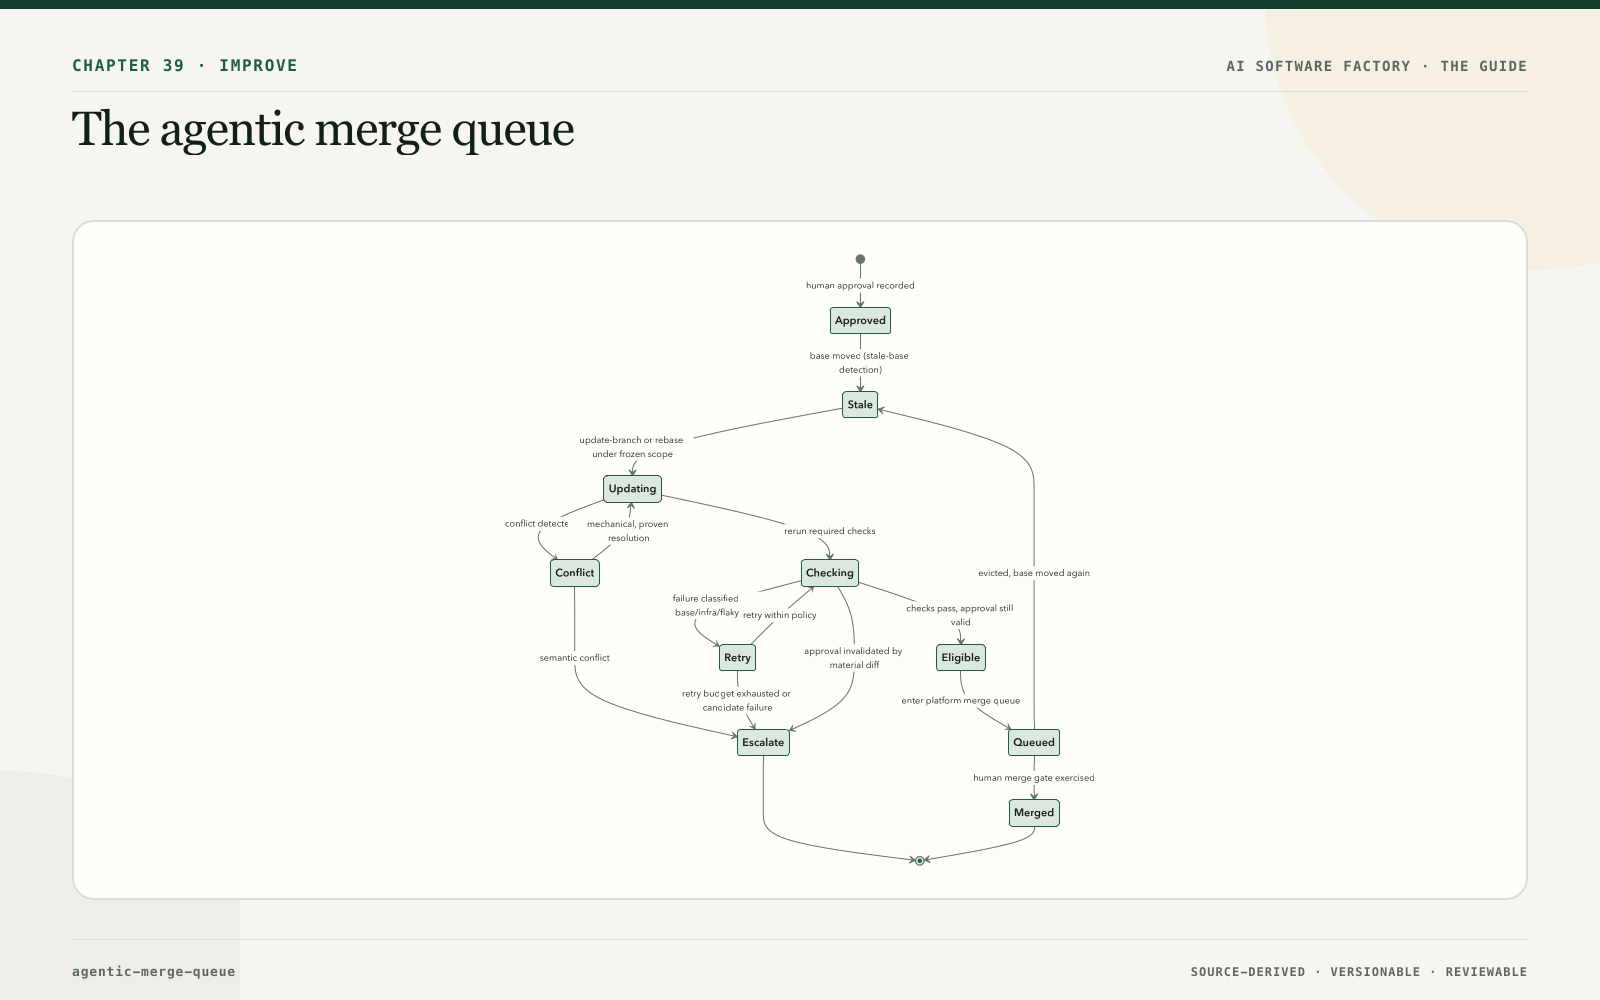Viewport: 1600px width, 1000px height.
Task: Click the 'semantic conflict' transition label
Action: [575, 658]
